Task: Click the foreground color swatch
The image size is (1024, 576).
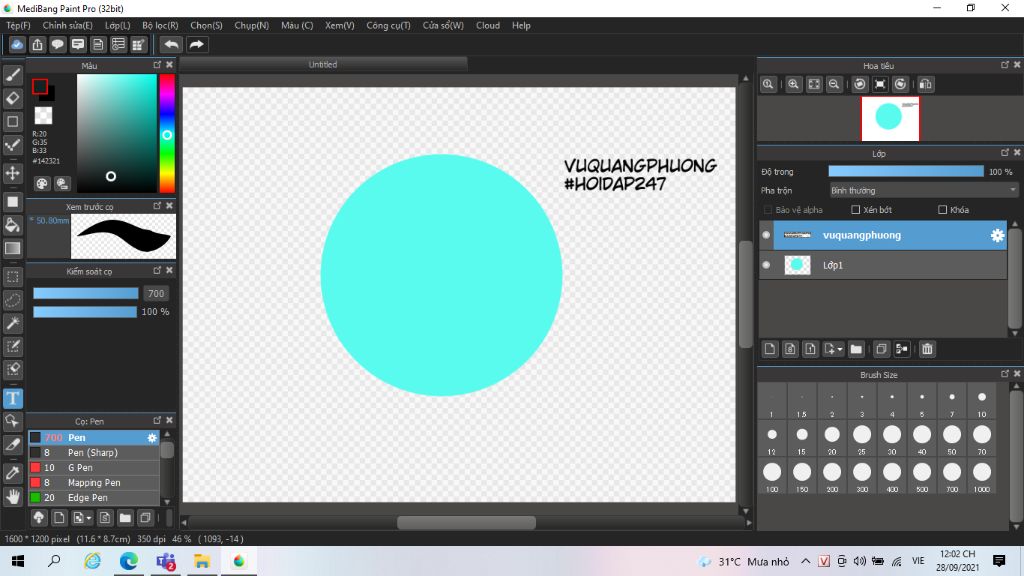Action: point(40,86)
